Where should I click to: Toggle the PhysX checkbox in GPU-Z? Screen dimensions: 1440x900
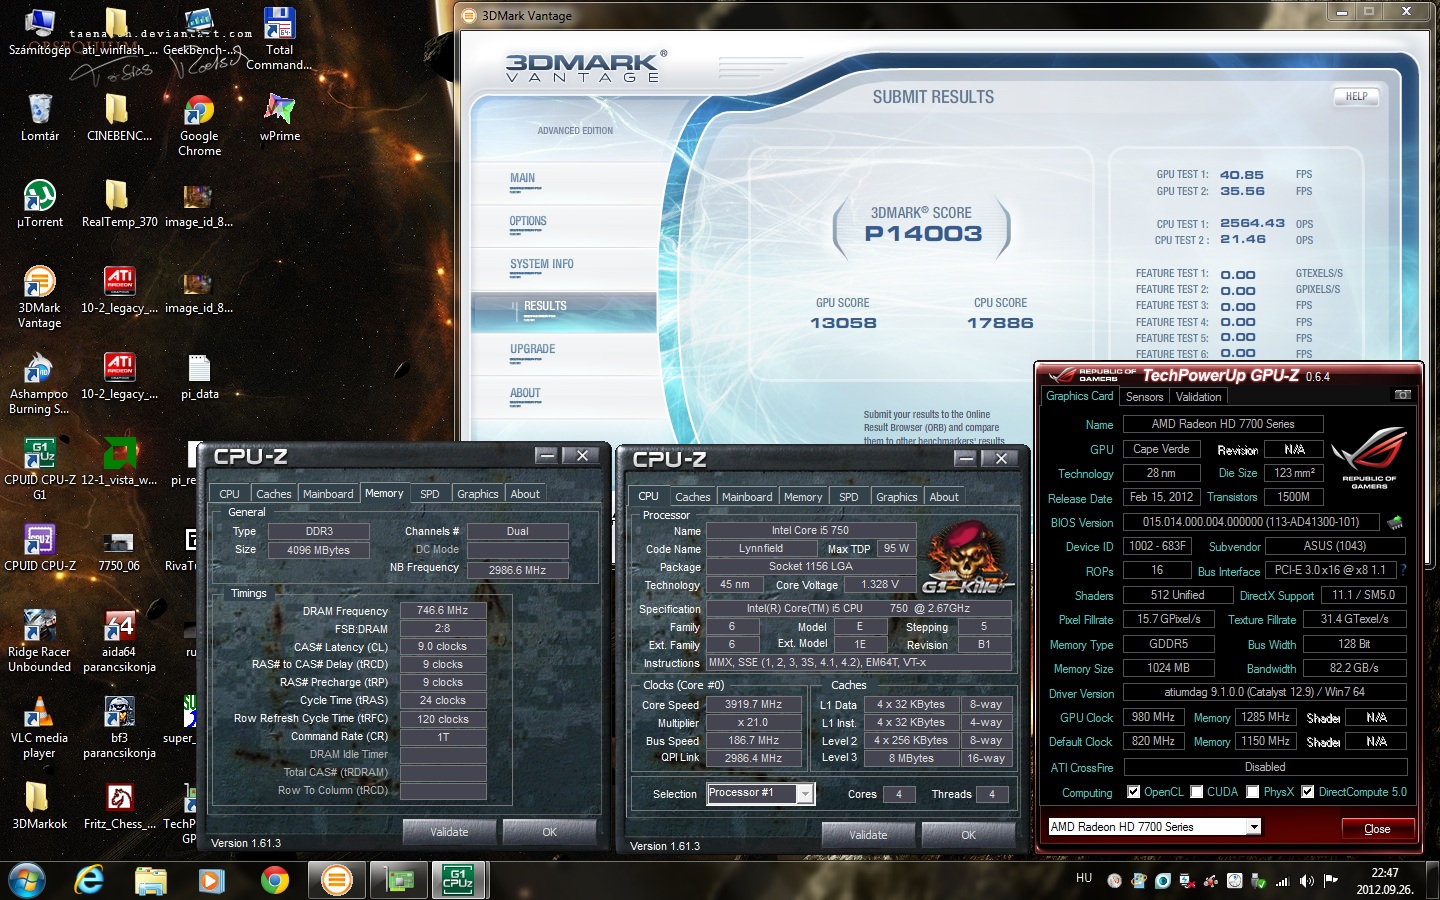[x=1253, y=792]
